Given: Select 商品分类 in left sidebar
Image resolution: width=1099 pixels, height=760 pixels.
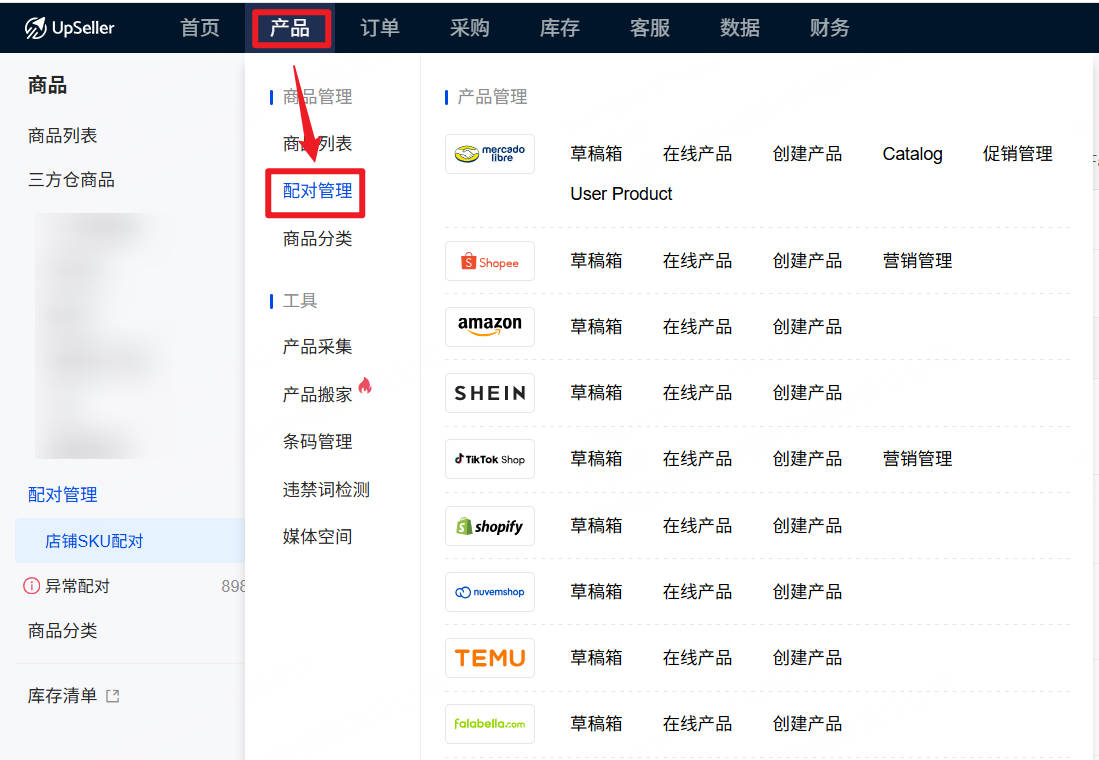Looking at the screenshot, I should pyautogui.click(x=62, y=631).
